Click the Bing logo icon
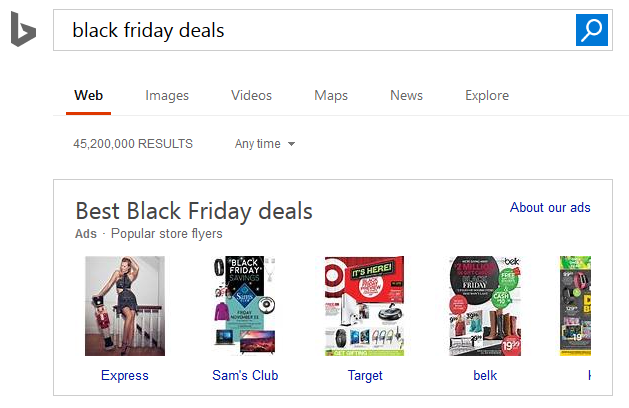 pyautogui.click(x=23, y=31)
